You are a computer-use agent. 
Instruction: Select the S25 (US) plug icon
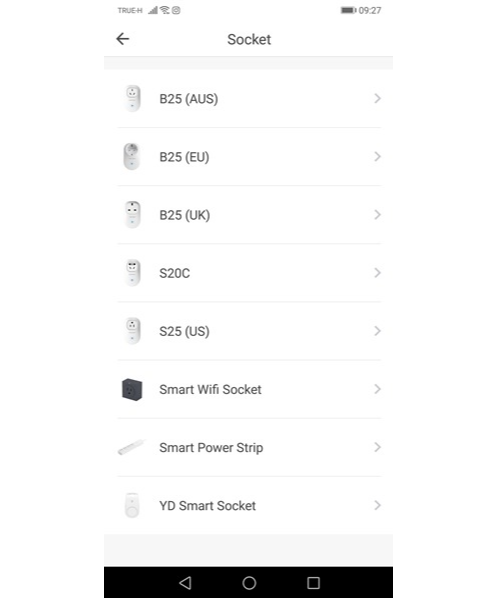pyautogui.click(x=132, y=331)
